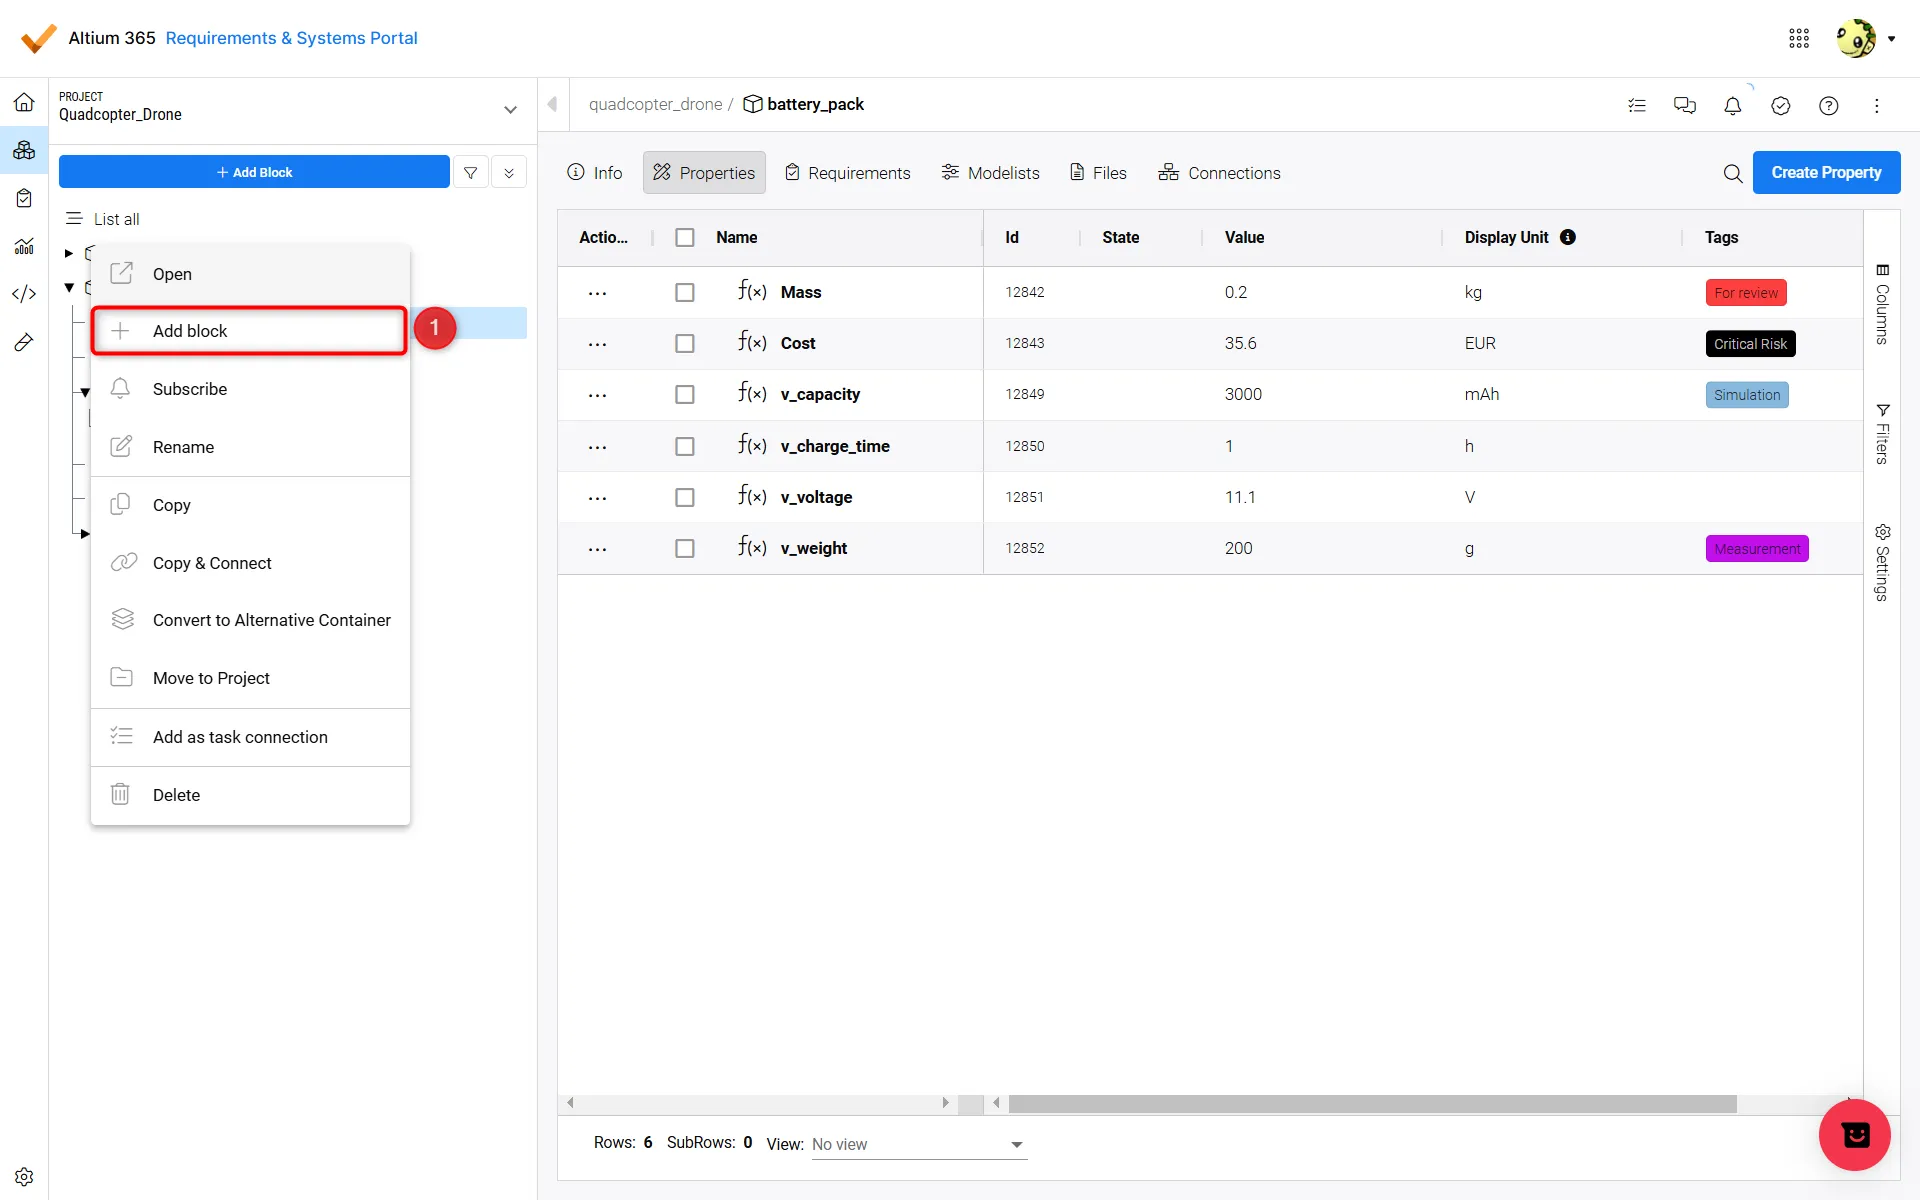Open the home icon in left sidebar
The width and height of the screenshot is (1920, 1200).
click(24, 102)
